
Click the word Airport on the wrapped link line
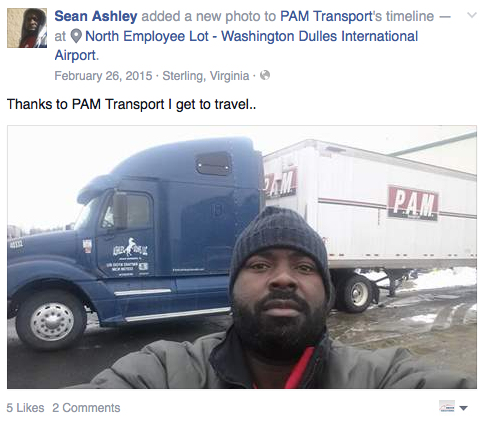75,55
